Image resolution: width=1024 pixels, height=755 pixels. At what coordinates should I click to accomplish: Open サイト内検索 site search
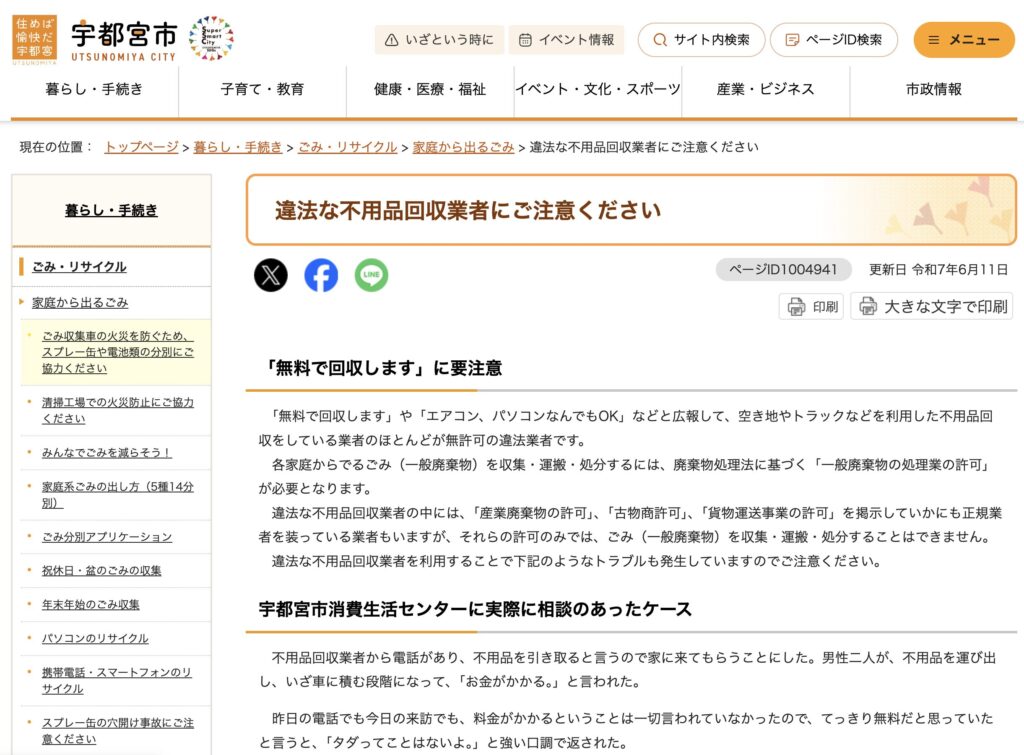point(701,40)
